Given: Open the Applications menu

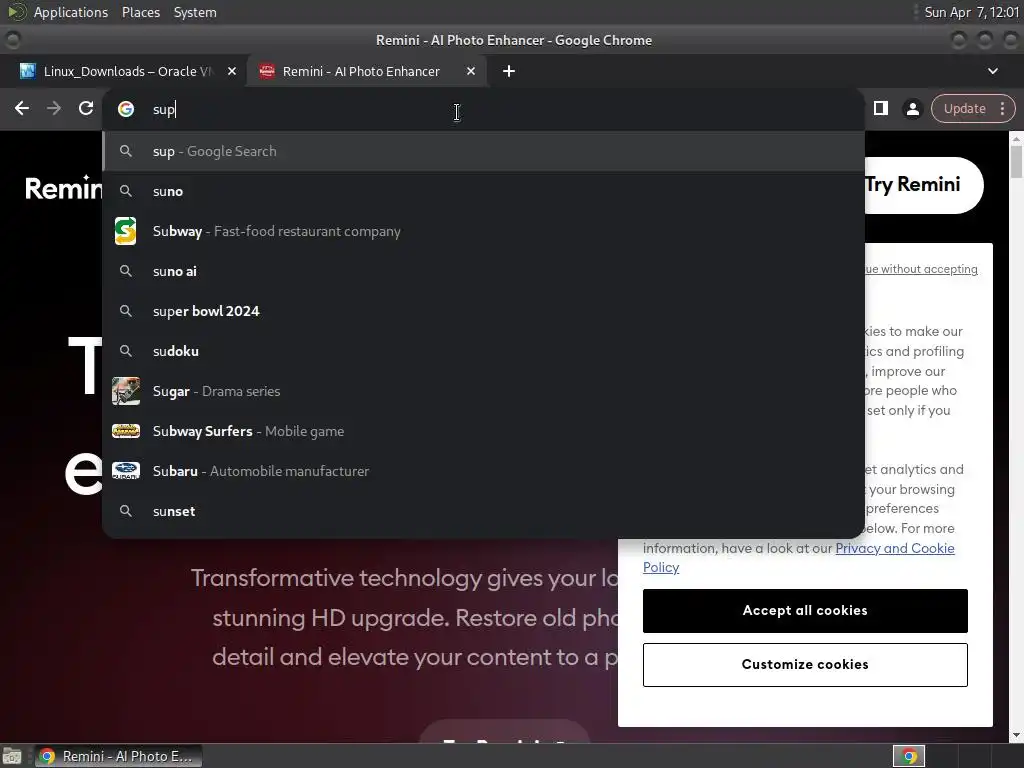Looking at the screenshot, I should click(71, 12).
